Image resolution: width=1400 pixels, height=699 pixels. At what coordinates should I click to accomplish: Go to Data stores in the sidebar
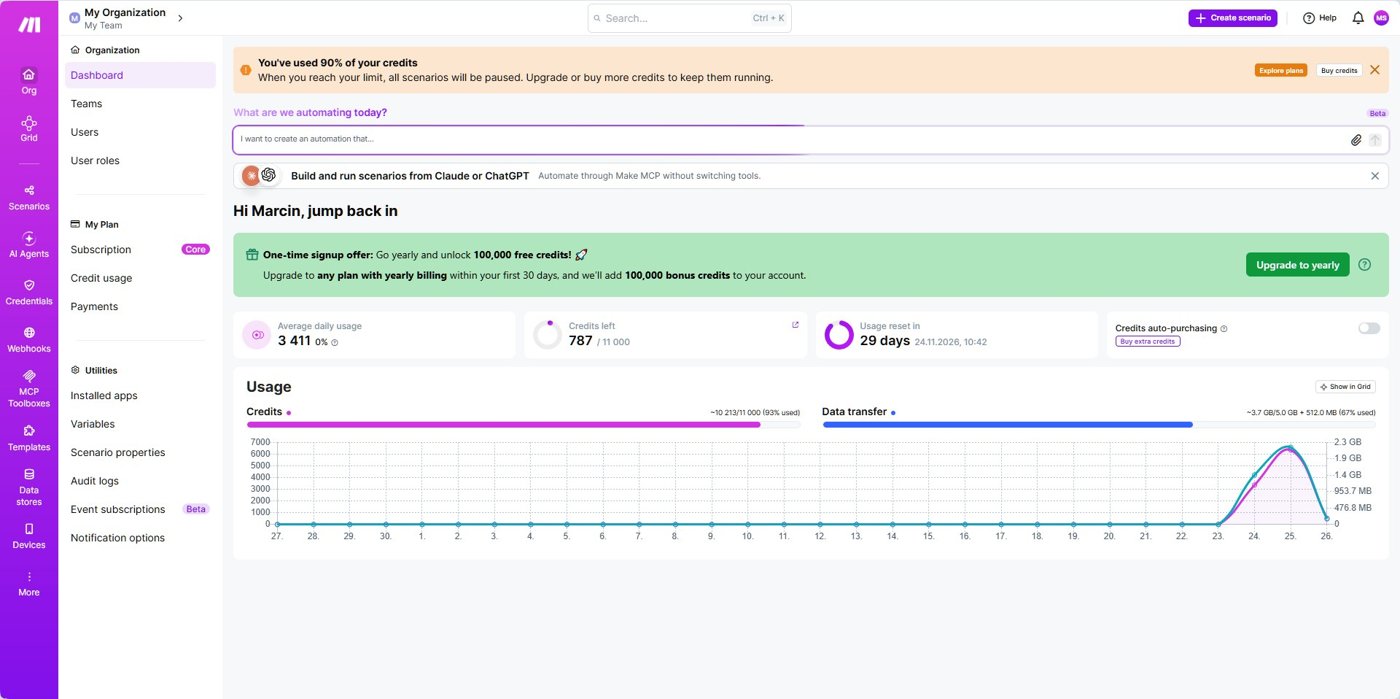(x=29, y=487)
